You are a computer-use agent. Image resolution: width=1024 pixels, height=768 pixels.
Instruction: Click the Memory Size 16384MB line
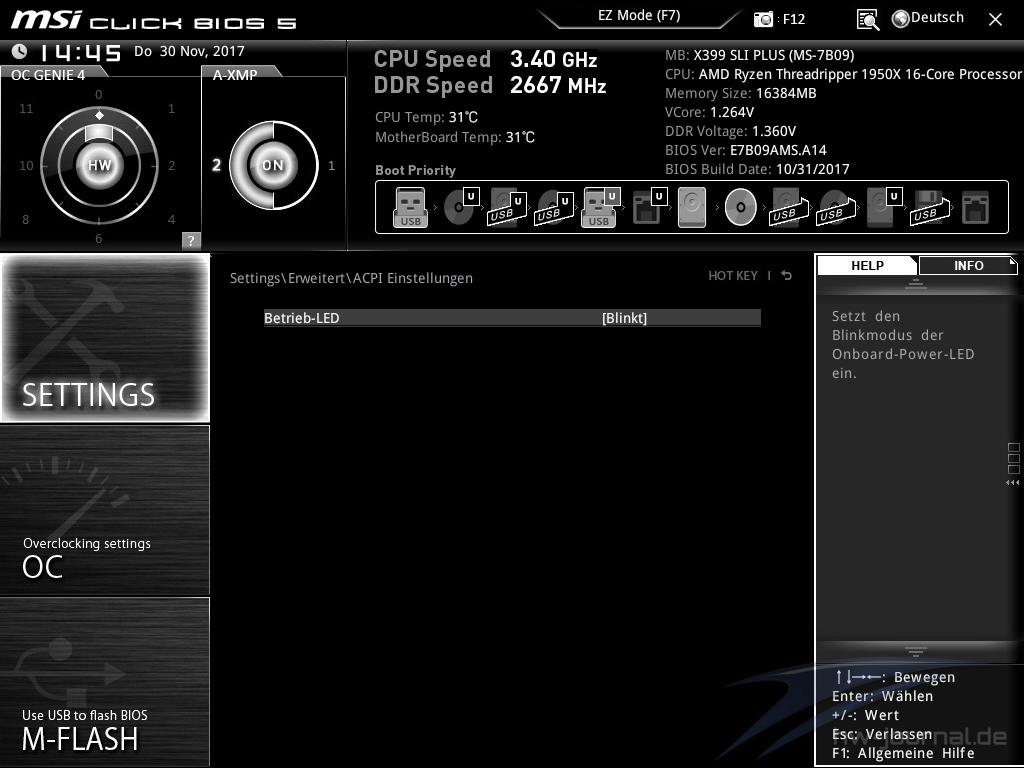point(741,93)
